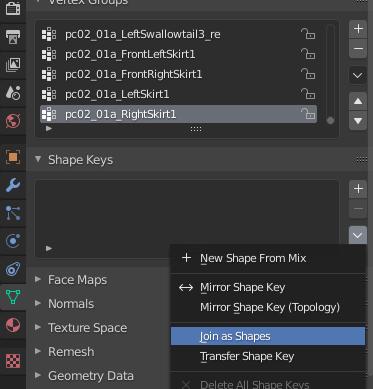Open the Particles properties tab

pos(13,213)
